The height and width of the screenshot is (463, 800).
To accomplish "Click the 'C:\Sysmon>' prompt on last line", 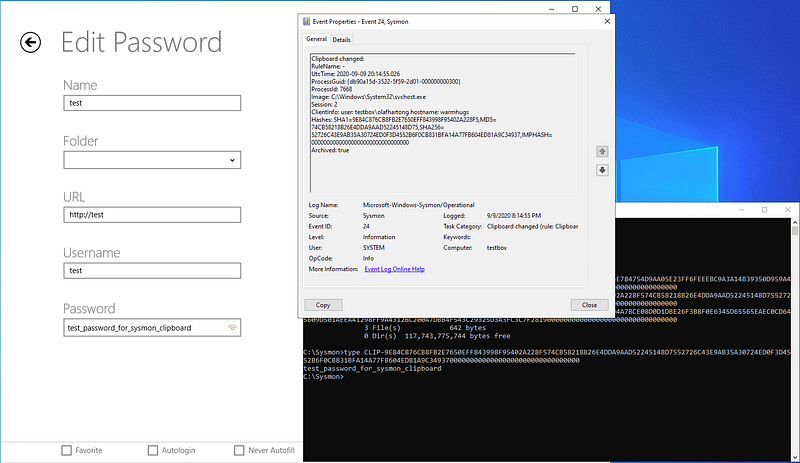I will click(323, 377).
